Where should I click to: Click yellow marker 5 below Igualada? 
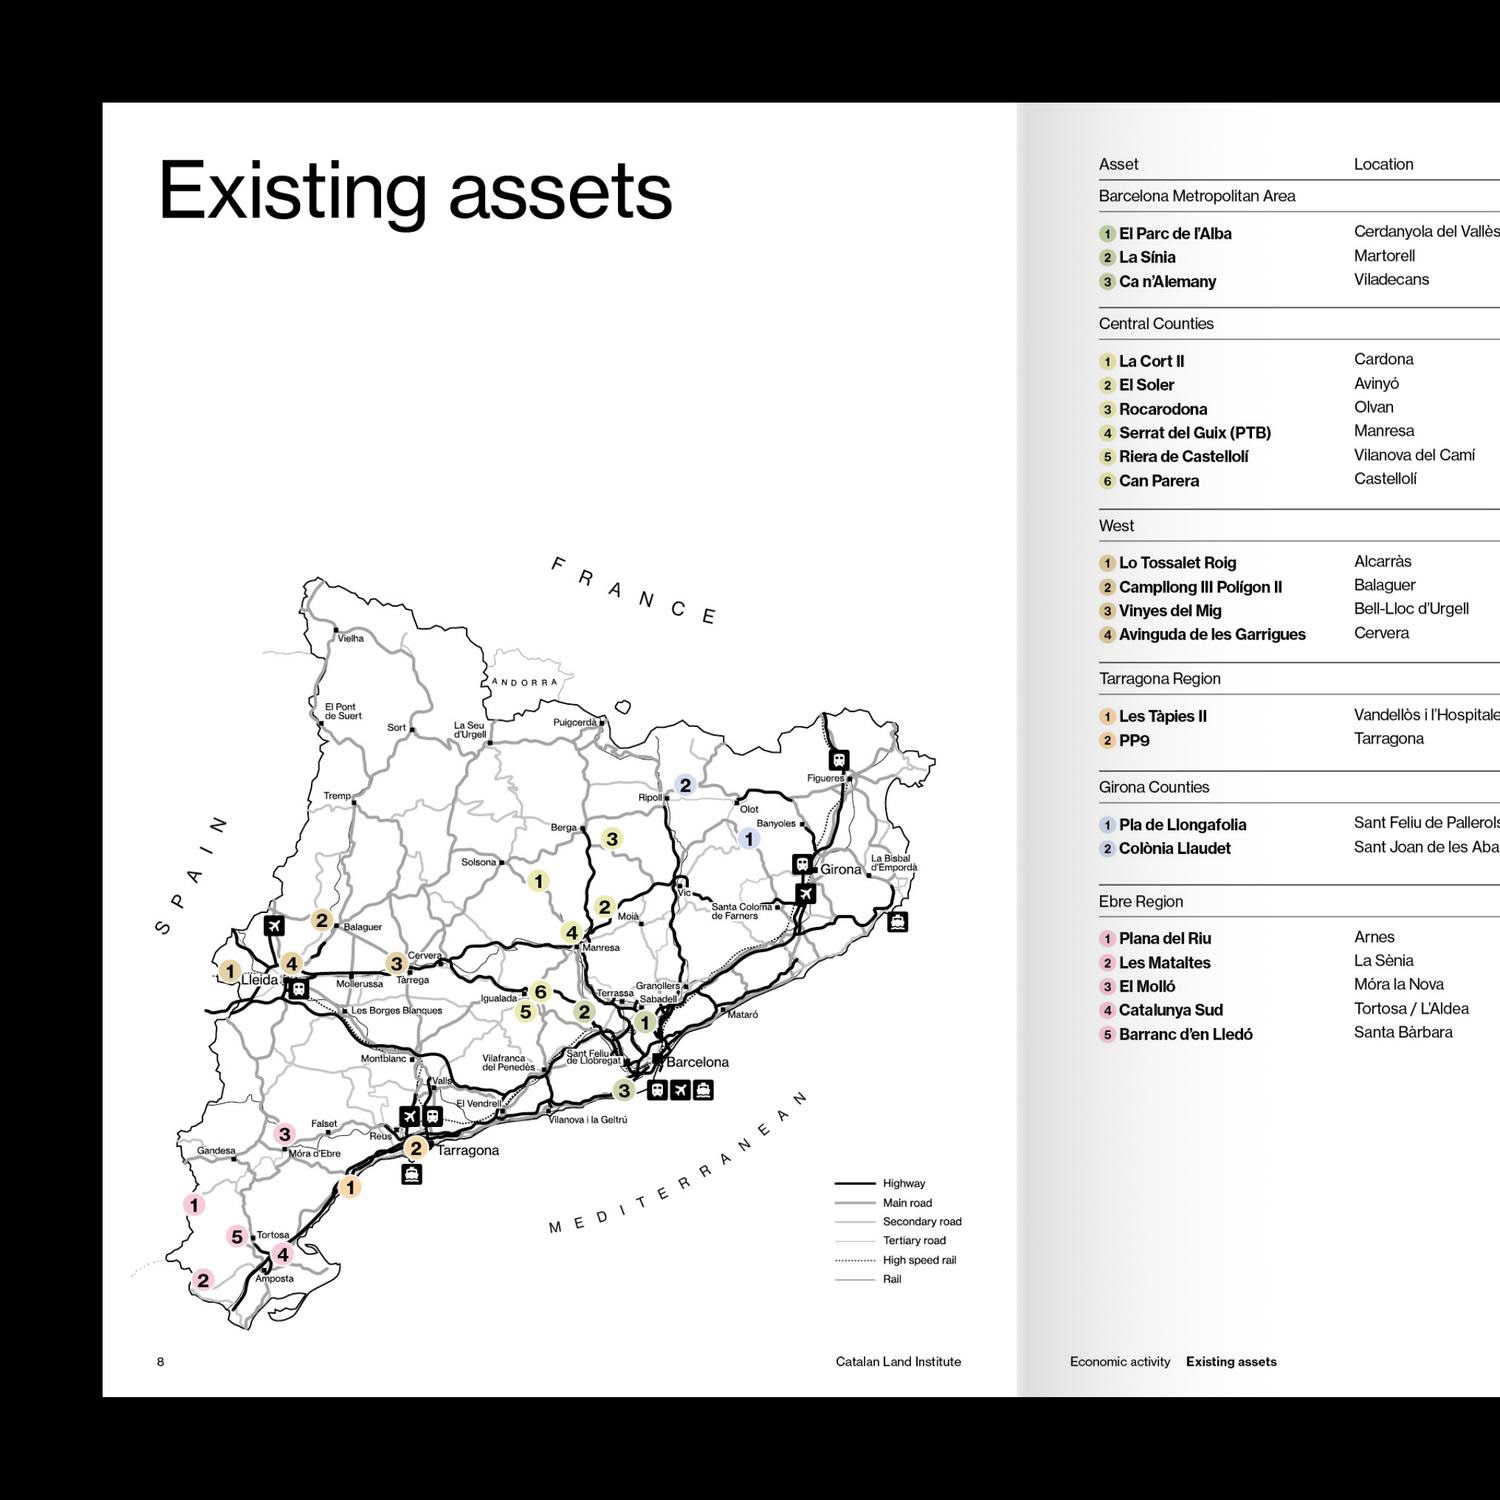click(525, 1012)
